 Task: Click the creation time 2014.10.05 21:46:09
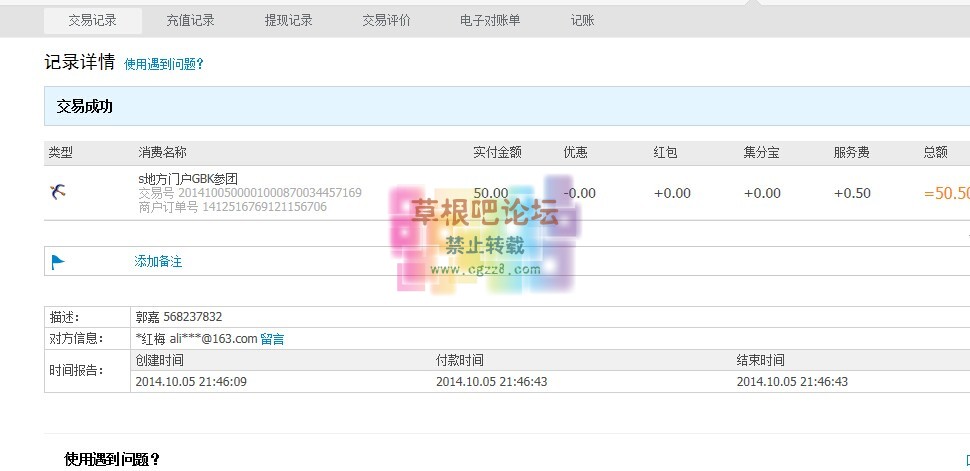tap(191, 381)
